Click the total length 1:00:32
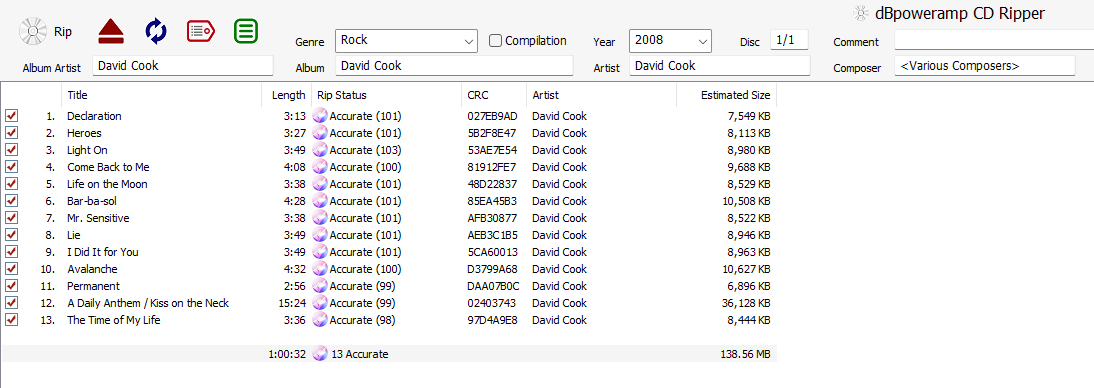 point(287,354)
